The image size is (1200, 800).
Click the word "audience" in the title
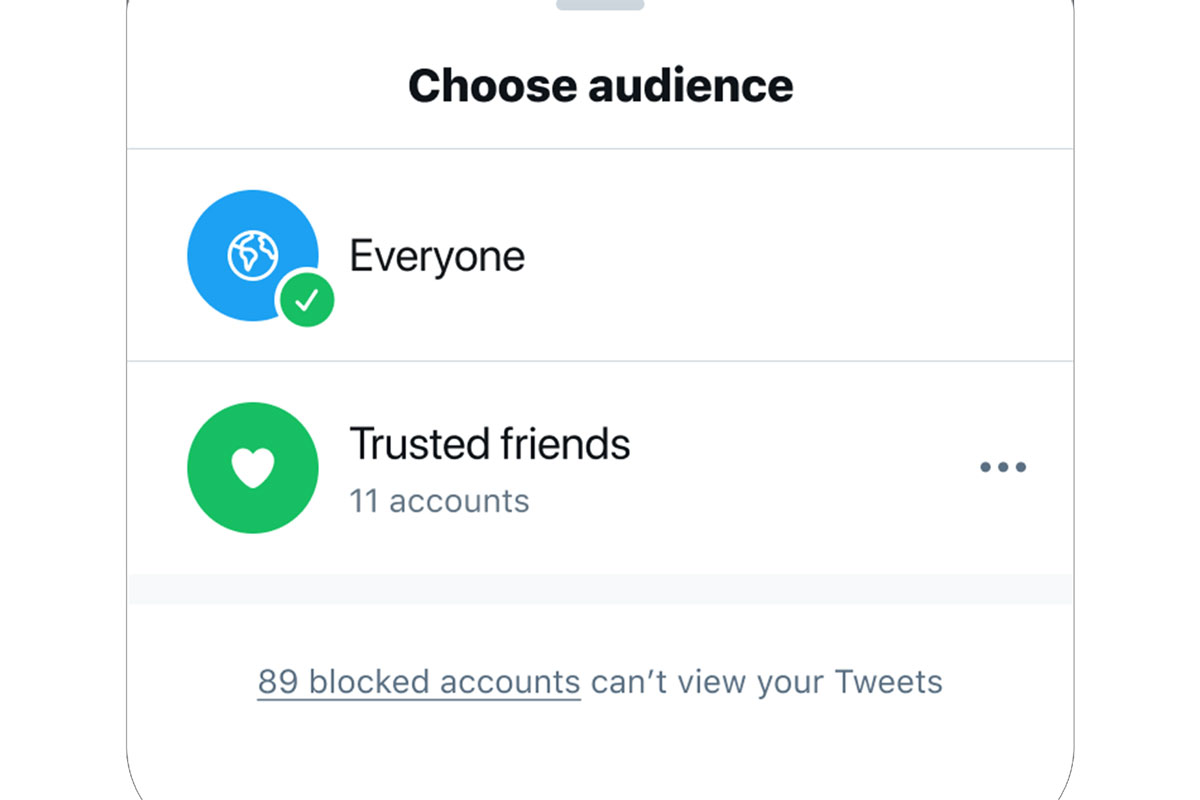690,85
